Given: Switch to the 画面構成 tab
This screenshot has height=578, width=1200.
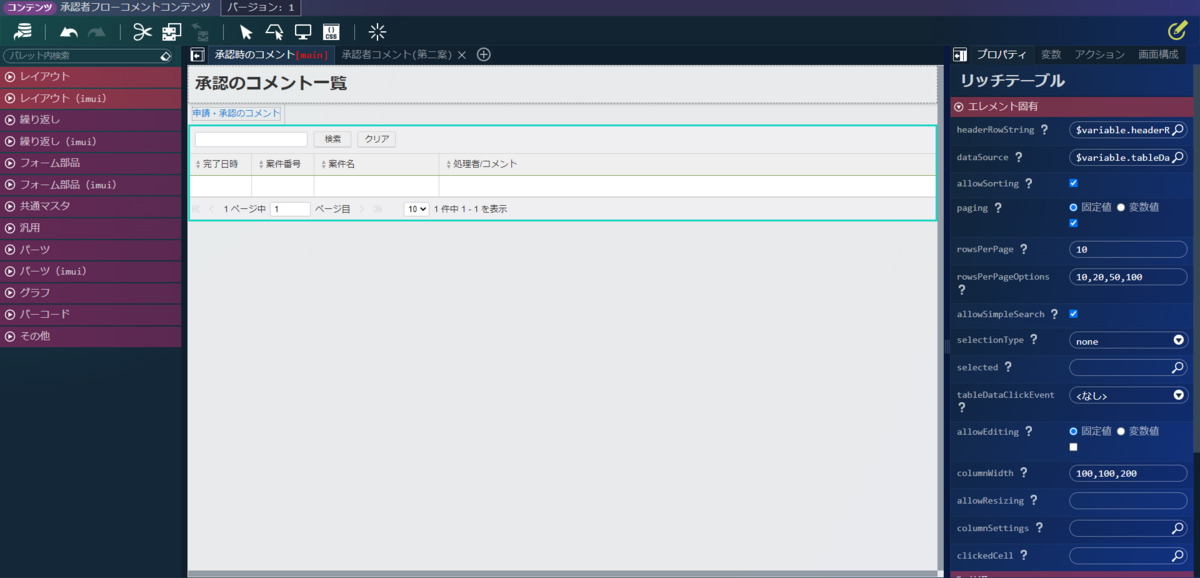Looking at the screenshot, I should click(x=1158, y=55).
